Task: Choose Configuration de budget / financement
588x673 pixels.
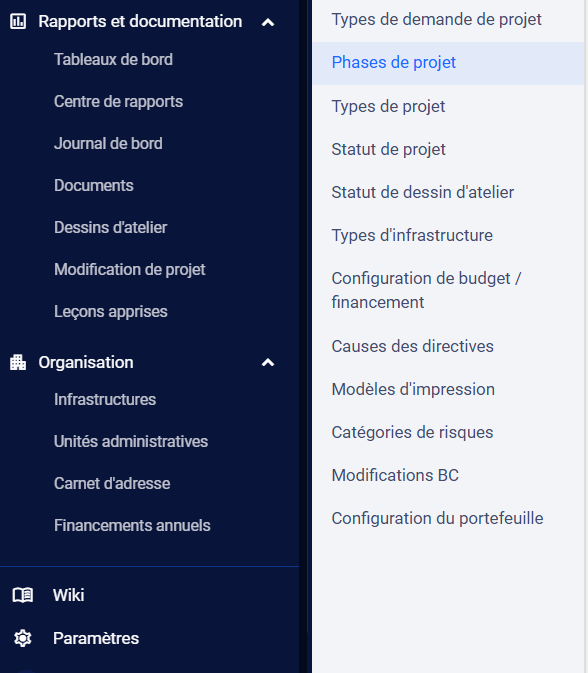Action: click(x=426, y=290)
